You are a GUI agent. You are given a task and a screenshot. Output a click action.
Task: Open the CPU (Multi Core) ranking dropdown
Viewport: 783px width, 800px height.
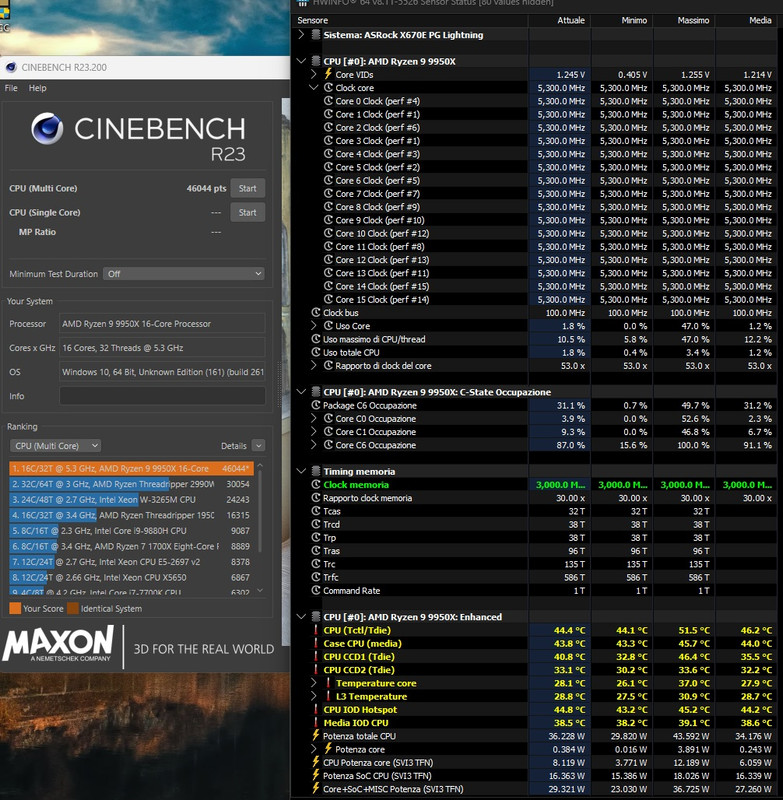coord(55,446)
